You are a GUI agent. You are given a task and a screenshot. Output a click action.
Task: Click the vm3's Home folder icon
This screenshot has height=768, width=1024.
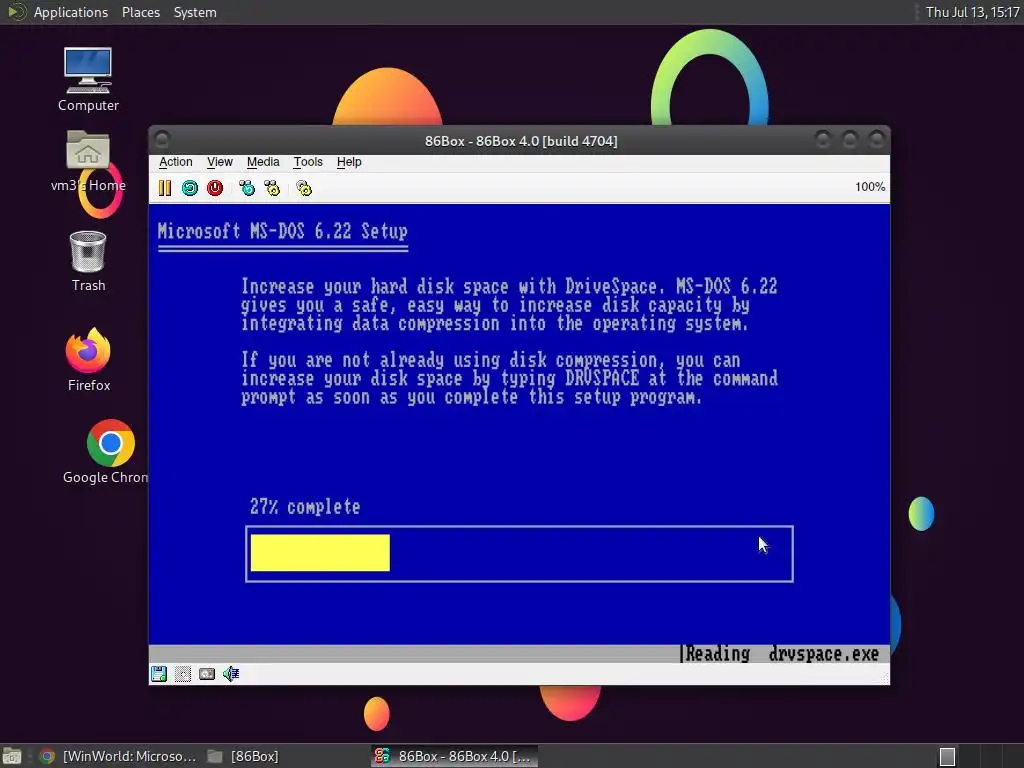coord(88,161)
